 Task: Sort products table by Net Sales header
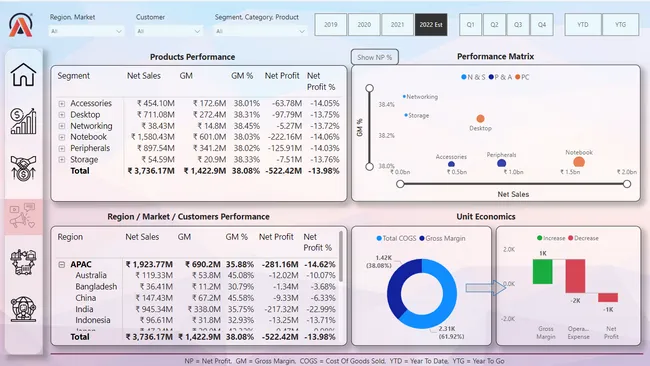click(144, 76)
